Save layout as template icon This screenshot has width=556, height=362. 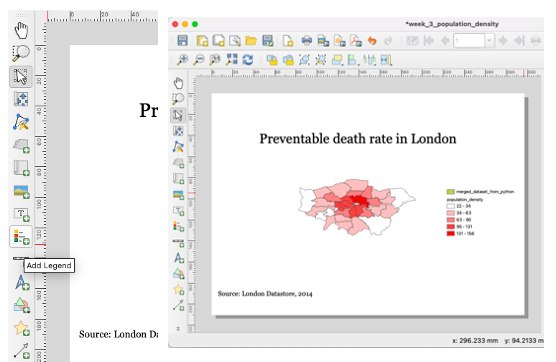tap(268, 41)
